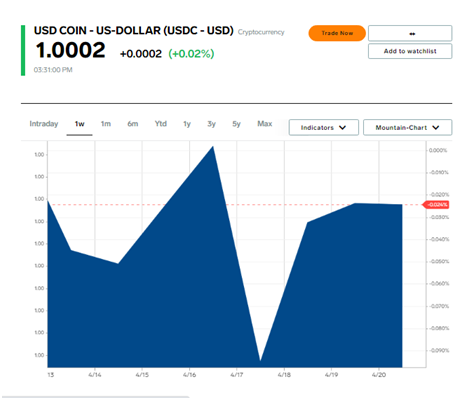Select the 1w time range tab
476x400 pixels.
pos(79,124)
